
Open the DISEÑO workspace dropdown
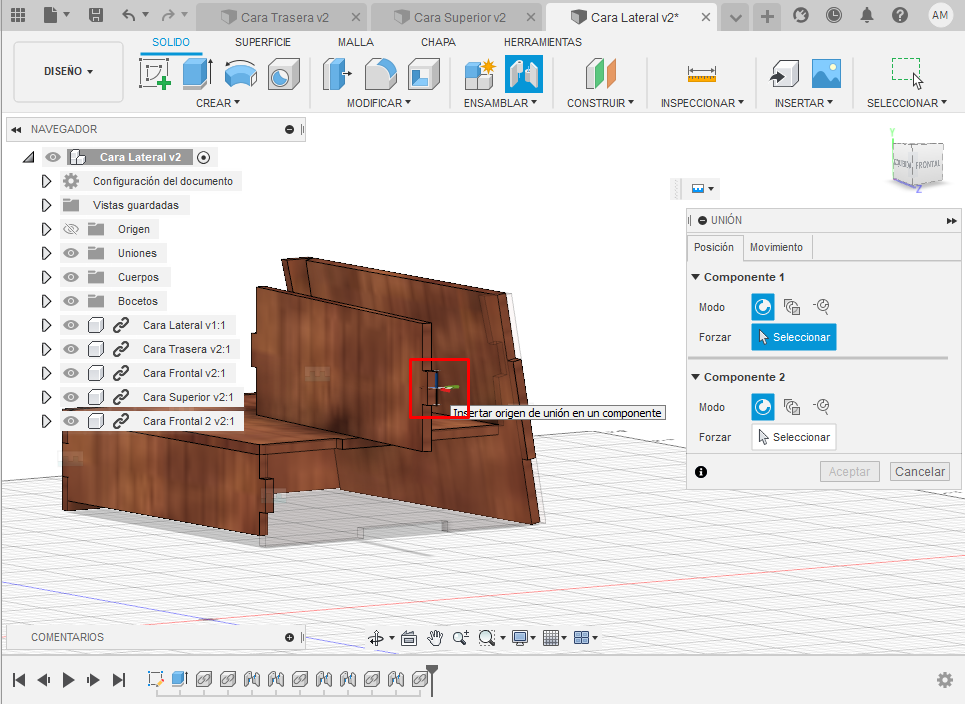tap(68, 72)
